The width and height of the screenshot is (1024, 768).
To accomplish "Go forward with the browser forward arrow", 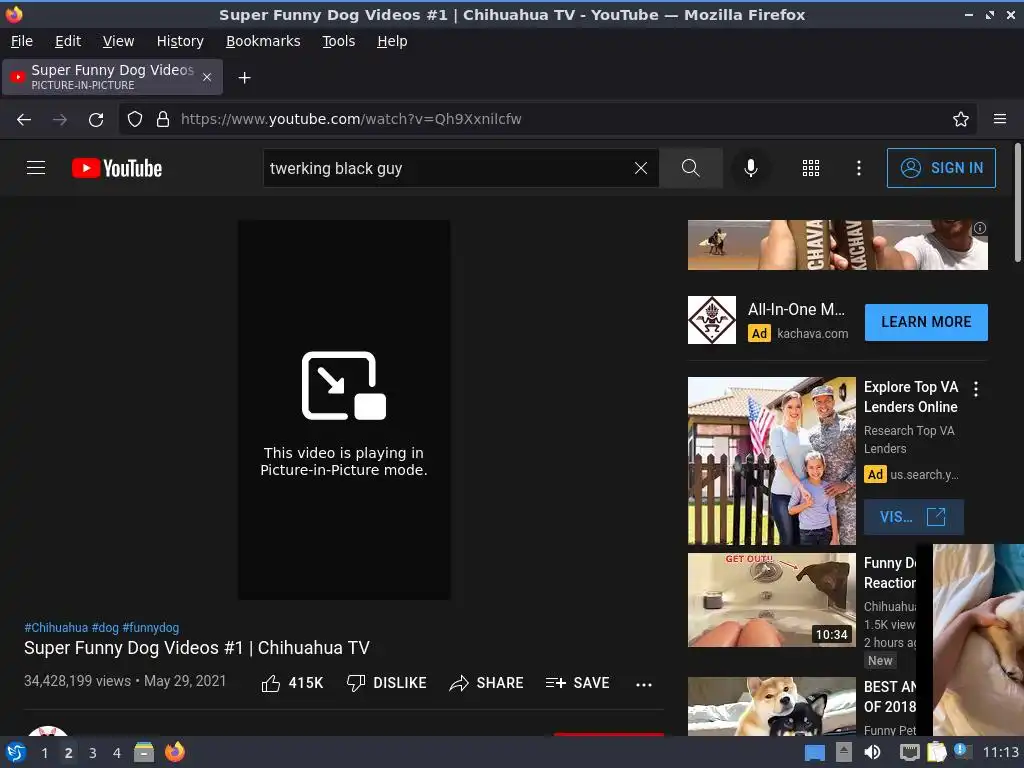I will pos(59,120).
